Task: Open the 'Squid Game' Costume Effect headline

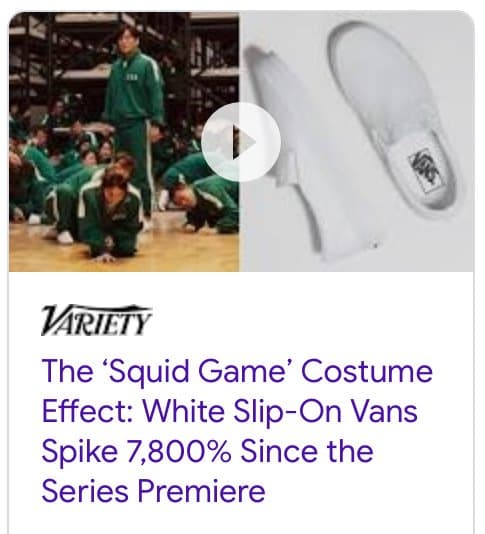Action: [x=237, y=430]
